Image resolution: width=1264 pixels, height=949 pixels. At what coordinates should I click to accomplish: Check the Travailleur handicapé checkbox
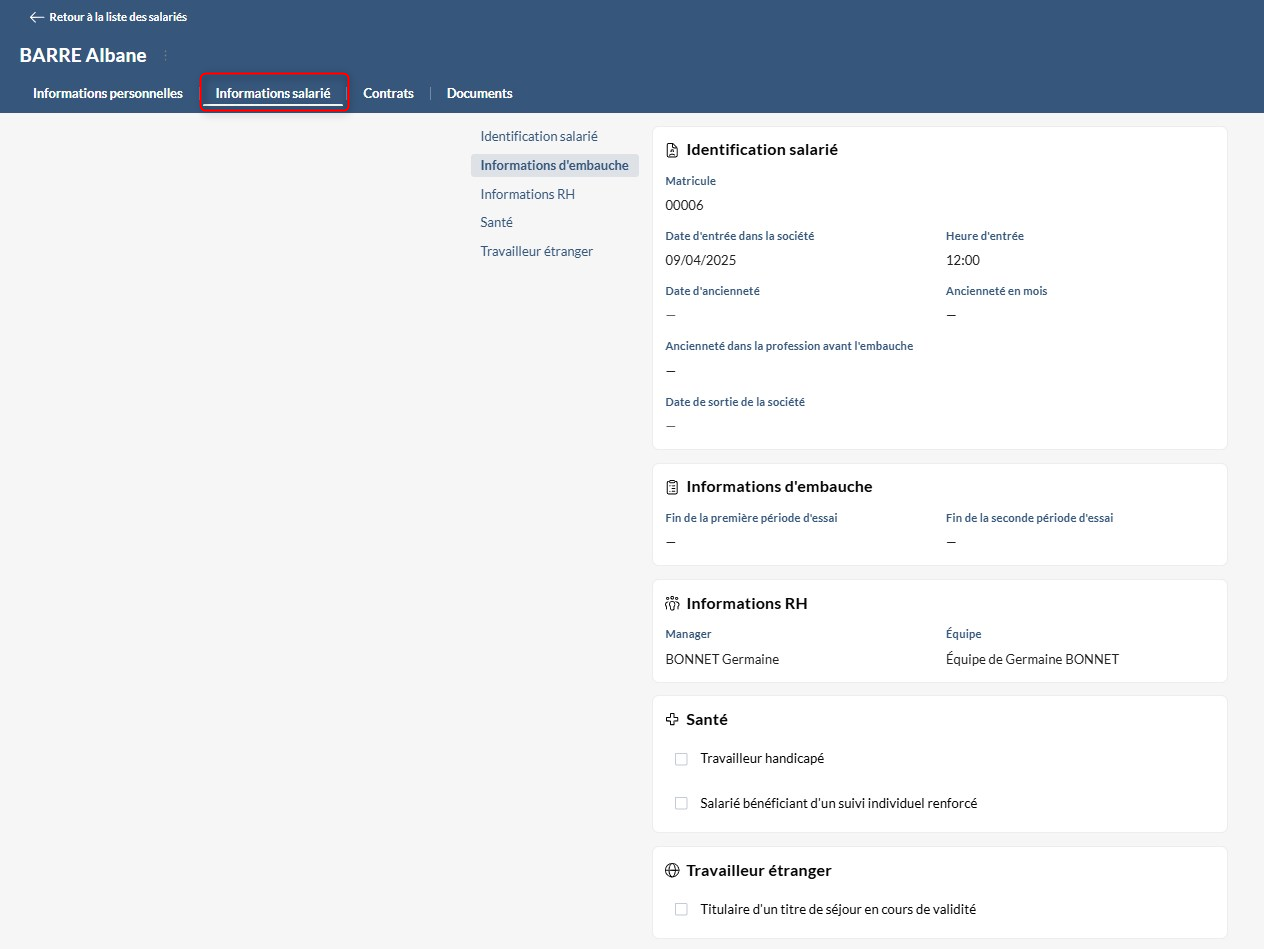[681, 759]
